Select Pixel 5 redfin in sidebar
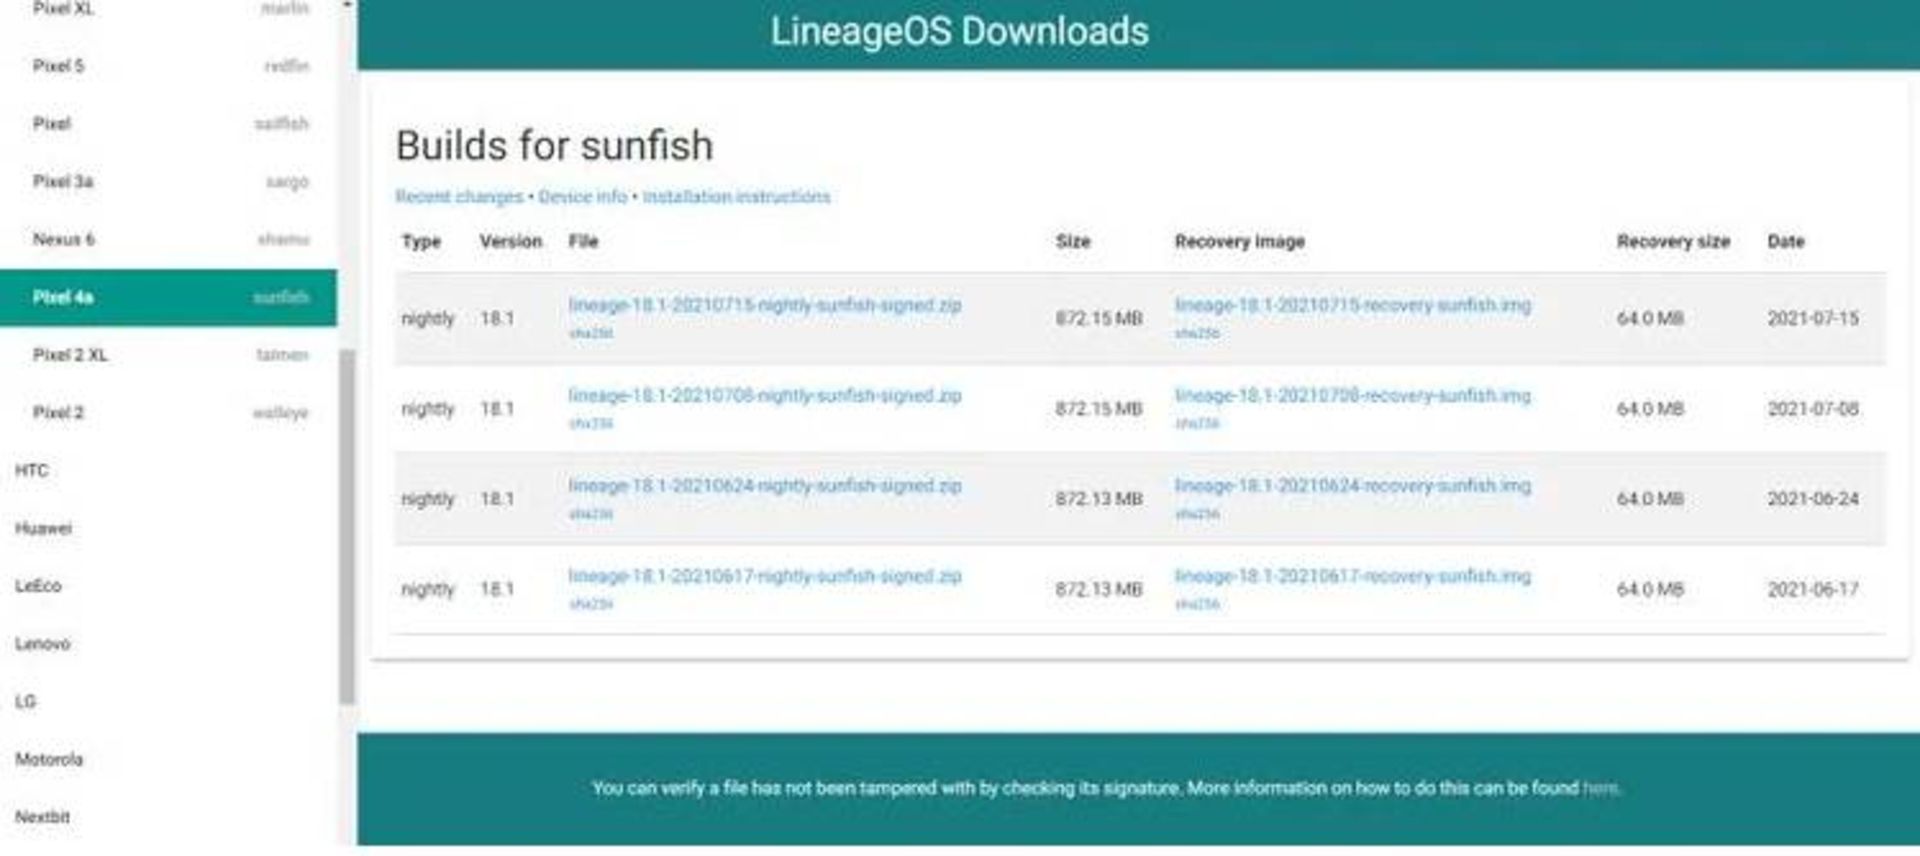The image size is (1920, 856). (168, 66)
